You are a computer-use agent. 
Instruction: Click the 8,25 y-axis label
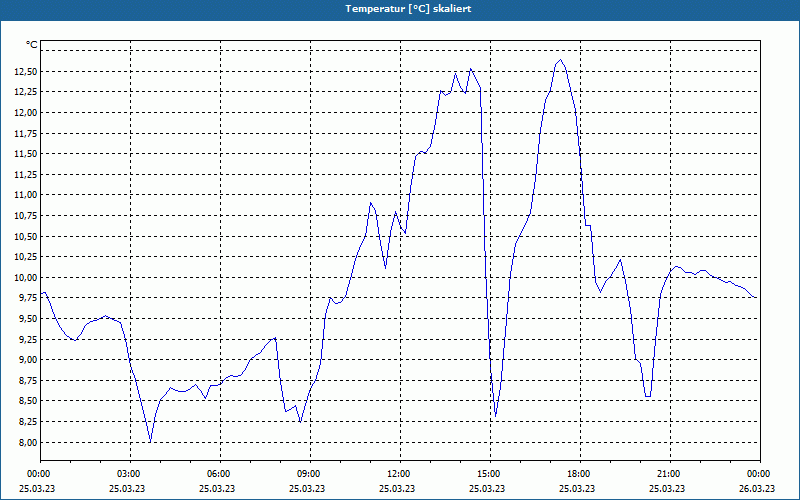[x=28, y=422]
